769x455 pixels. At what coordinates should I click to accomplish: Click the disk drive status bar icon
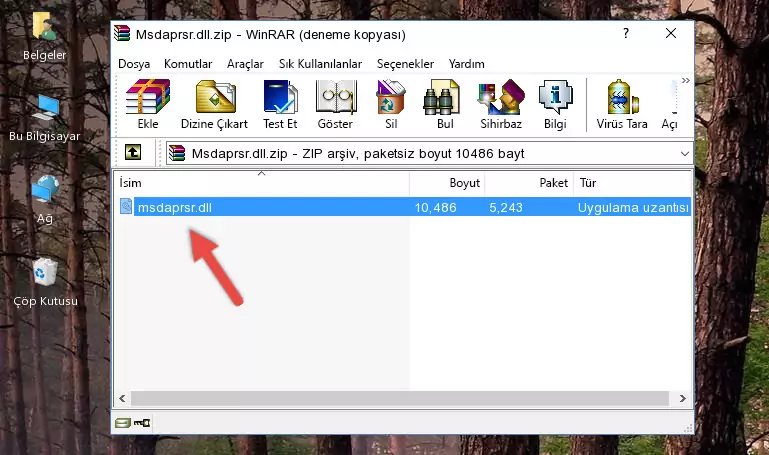pos(123,422)
